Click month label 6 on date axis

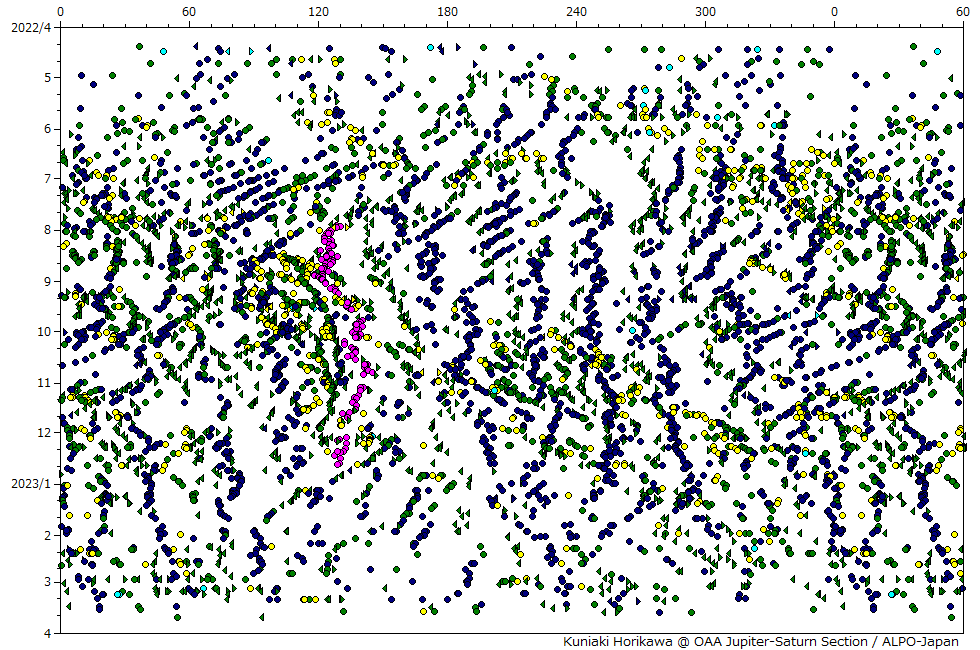tap(48, 129)
